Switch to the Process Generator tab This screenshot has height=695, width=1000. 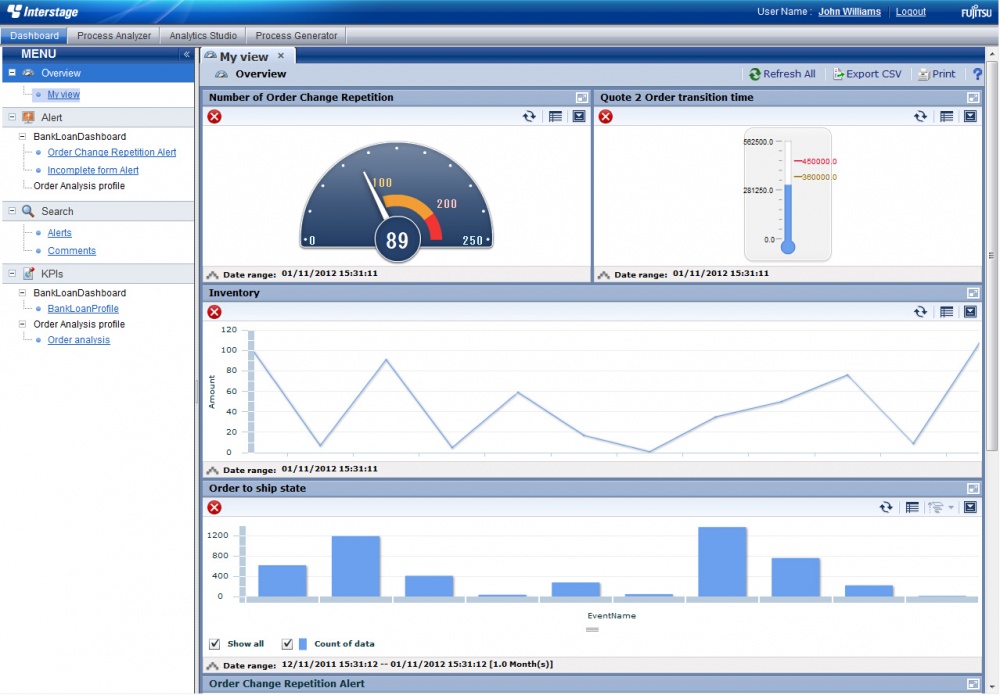pos(297,36)
